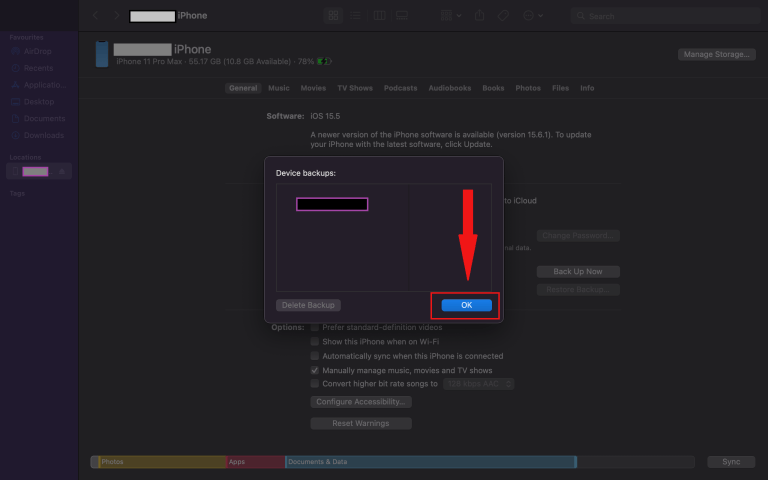Select Downloads in the sidebar
The width and height of the screenshot is (768, 480).
pos(38,135)
